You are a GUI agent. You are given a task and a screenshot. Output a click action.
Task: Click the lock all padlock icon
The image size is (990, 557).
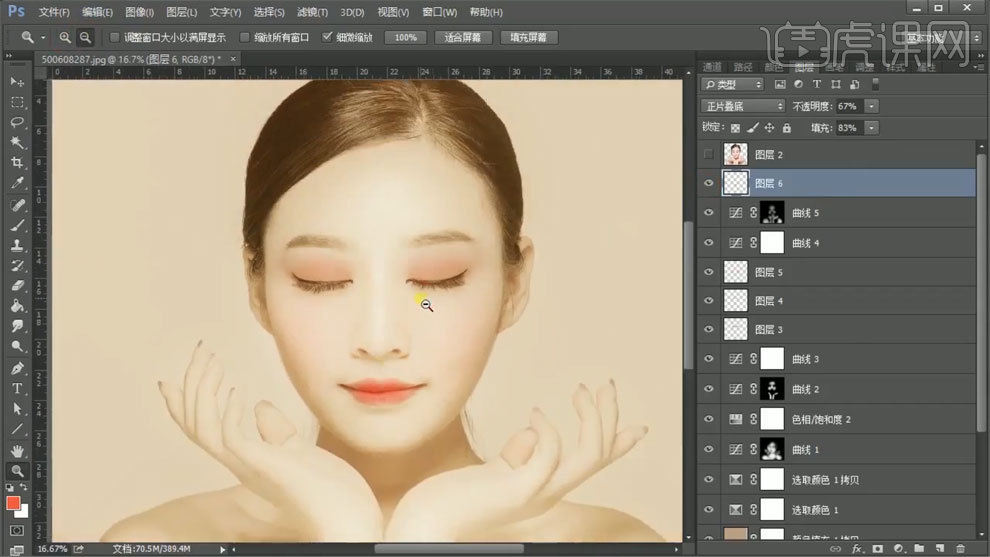(x=786, y=128)
